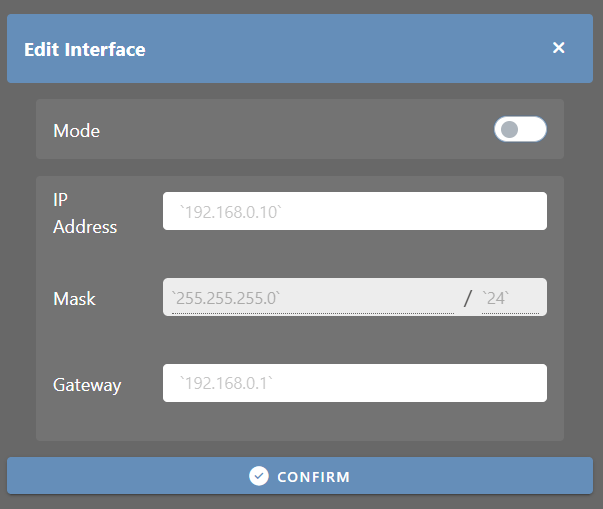The height and width of the screenshot is (509, 603).
Task: Click the IP Address label
Action: click(x=85, y=213)
